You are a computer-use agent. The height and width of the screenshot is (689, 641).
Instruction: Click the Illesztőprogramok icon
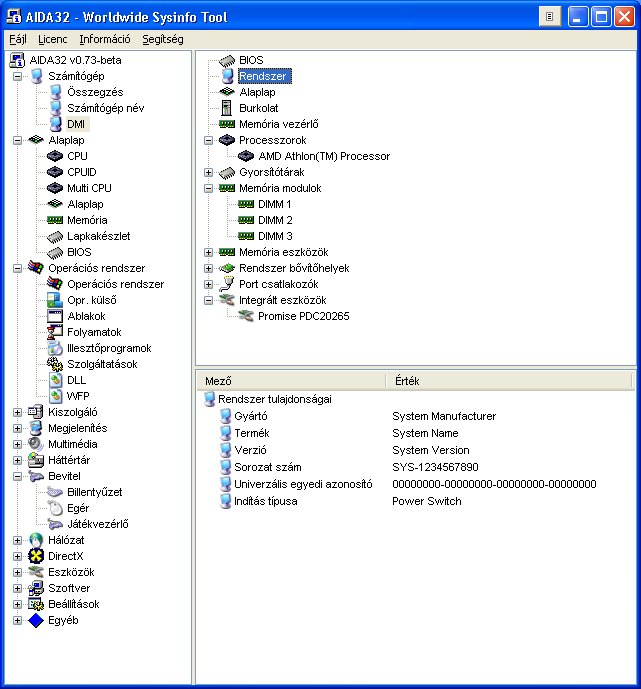tap(55, 348)
